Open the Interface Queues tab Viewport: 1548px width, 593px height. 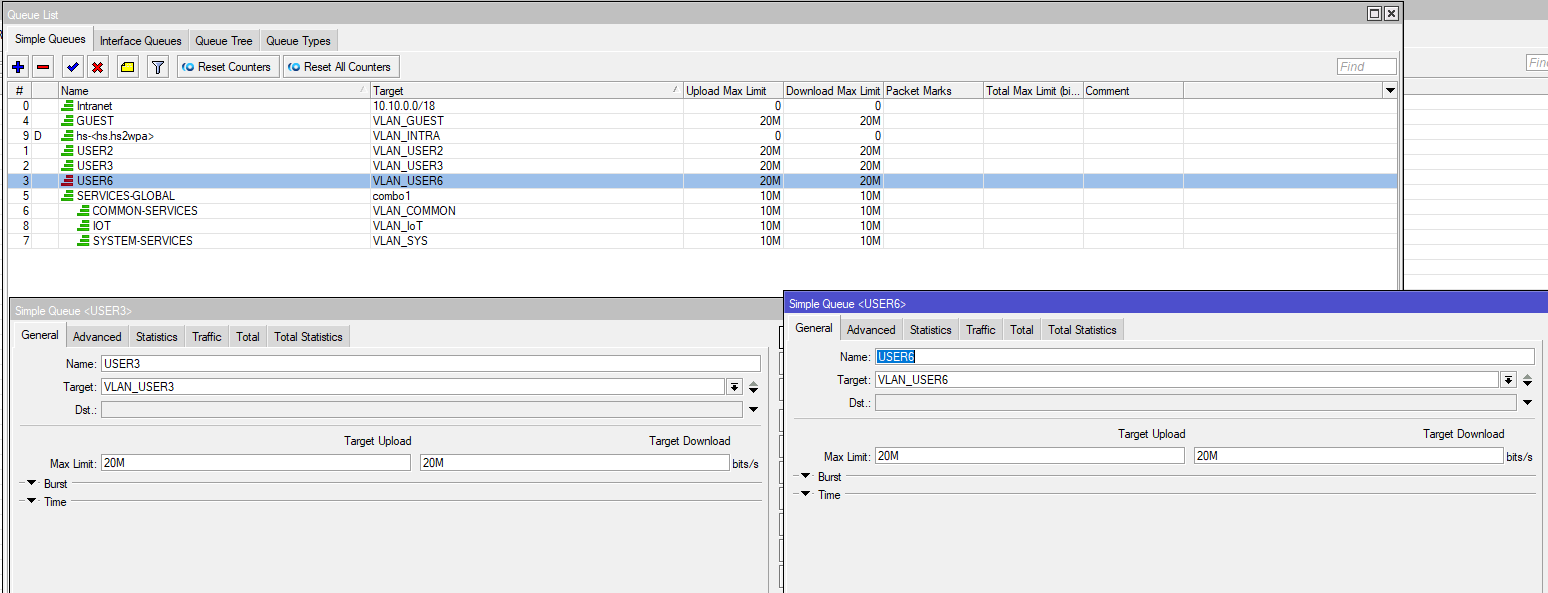(140, 41)
